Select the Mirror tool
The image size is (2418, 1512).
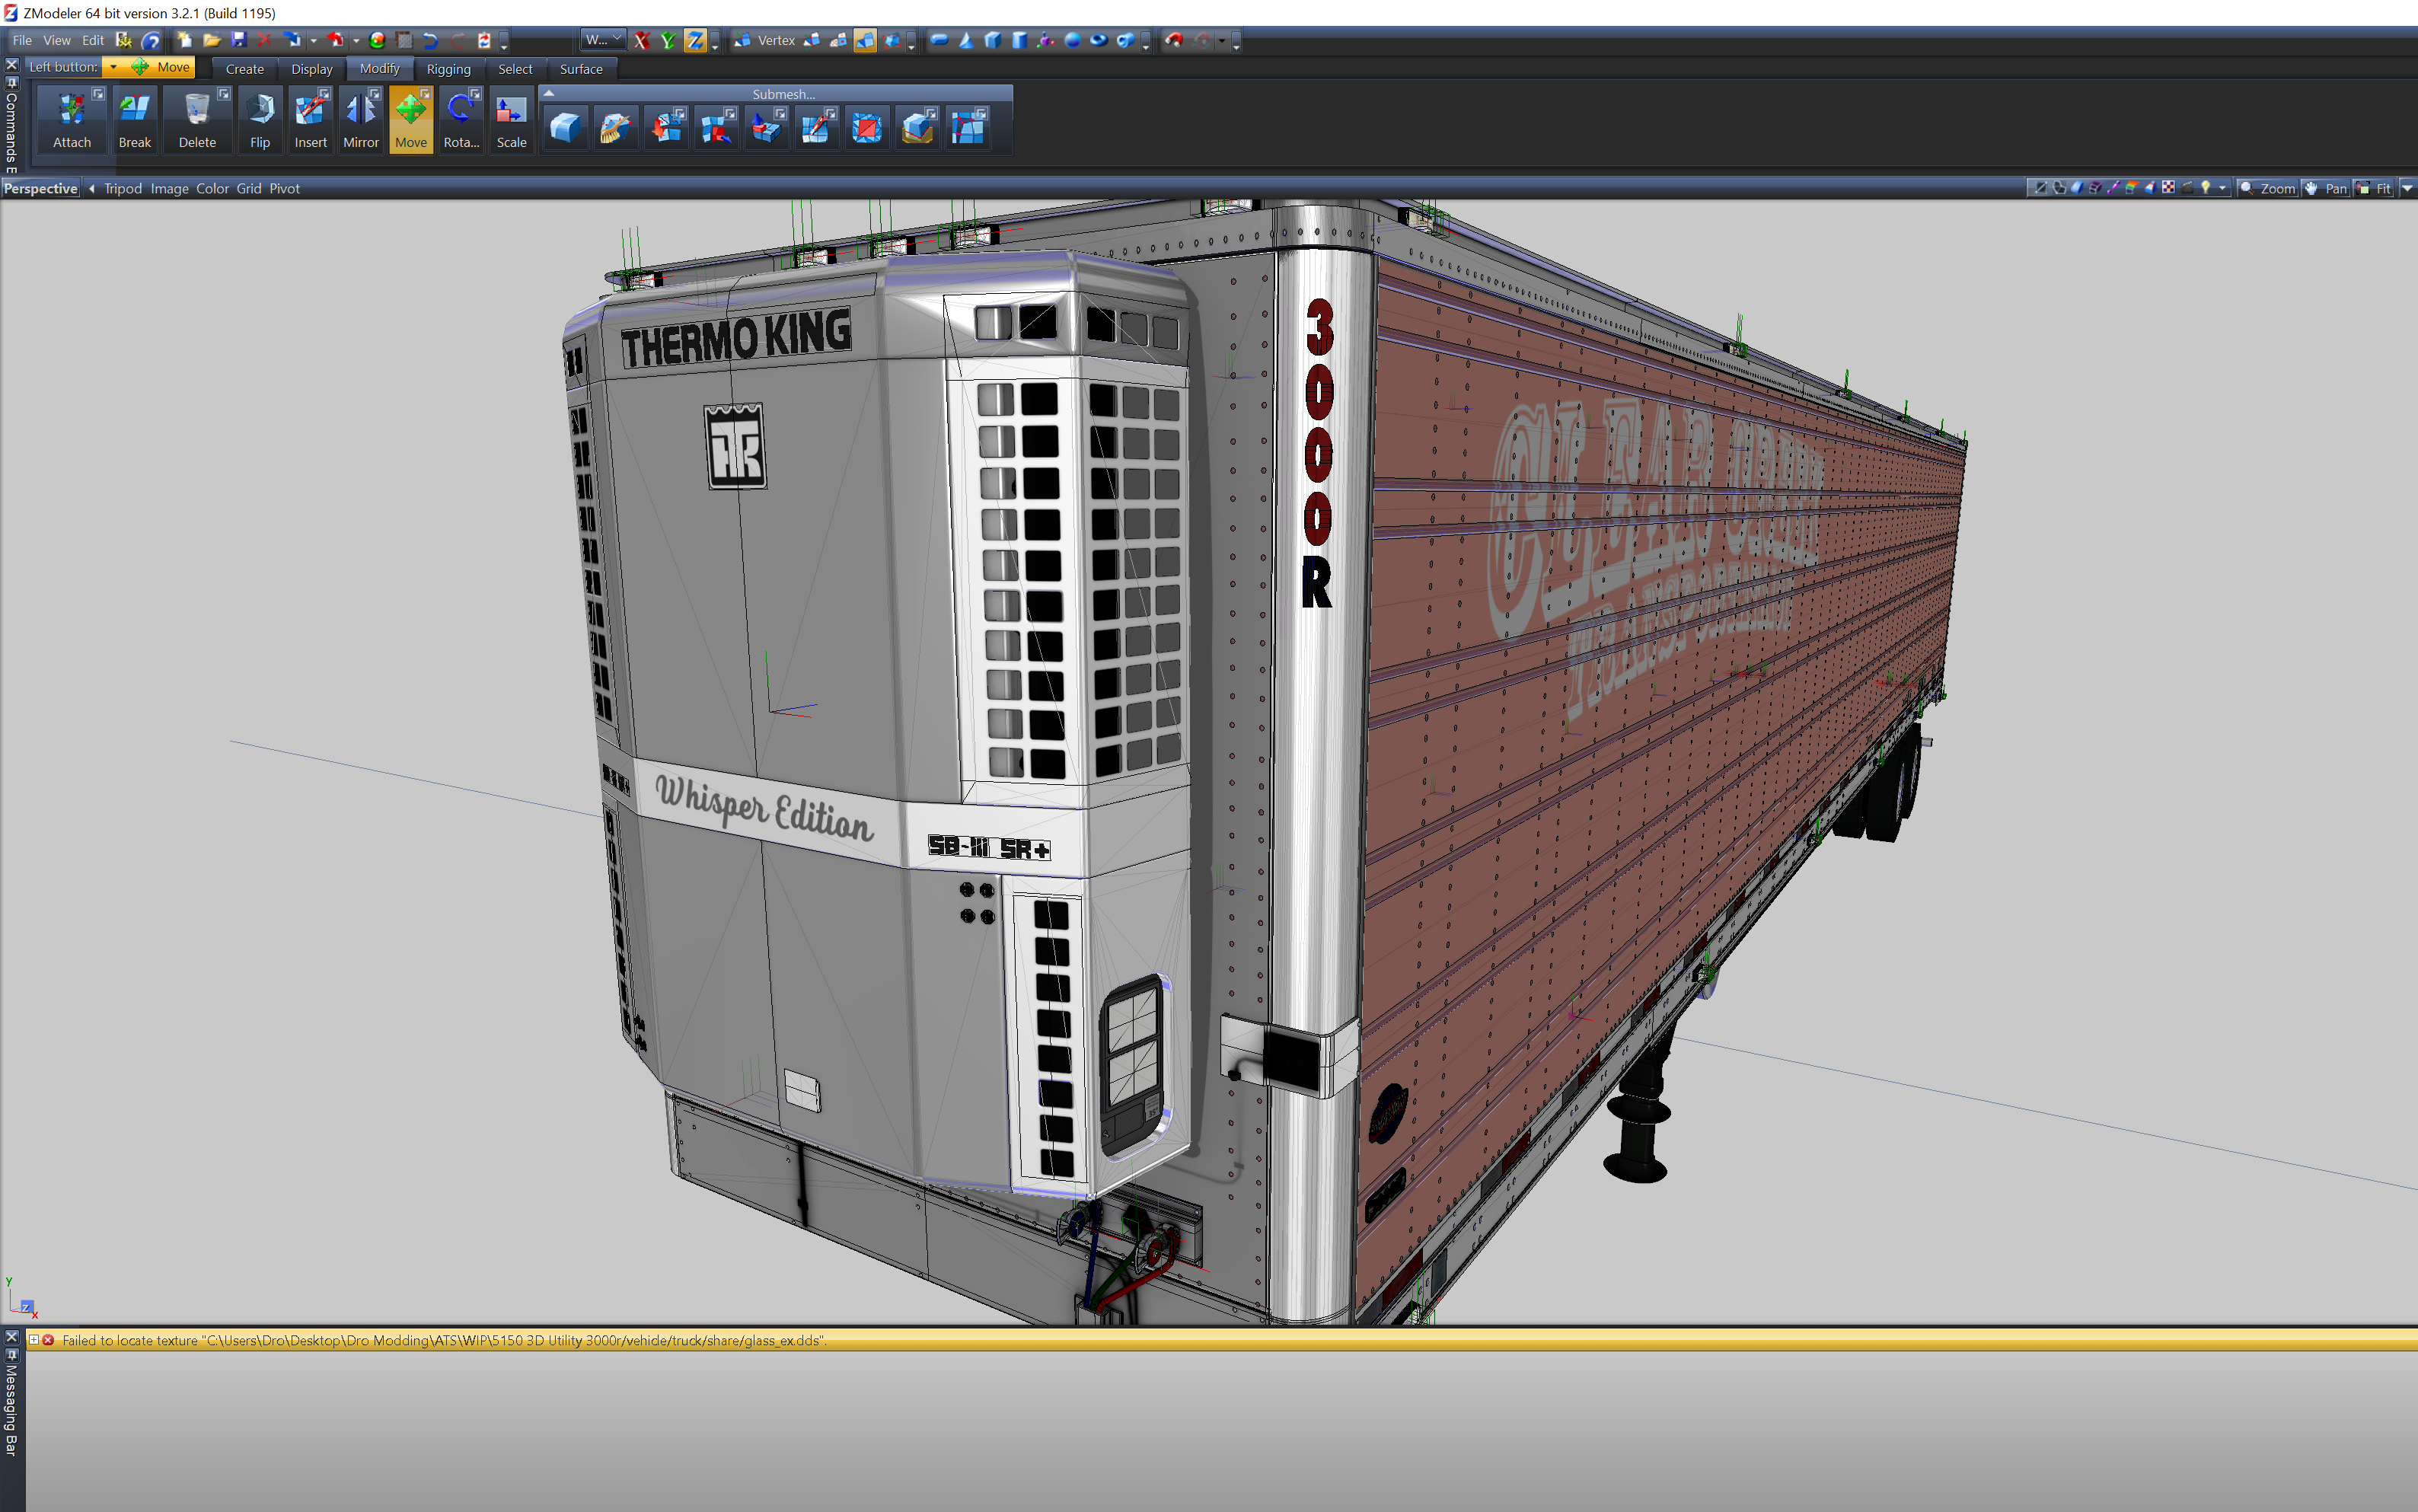[361, 119]
